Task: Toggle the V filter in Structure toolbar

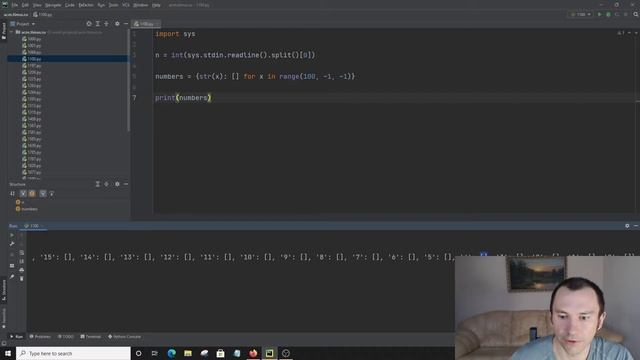Action: [23, 193]
